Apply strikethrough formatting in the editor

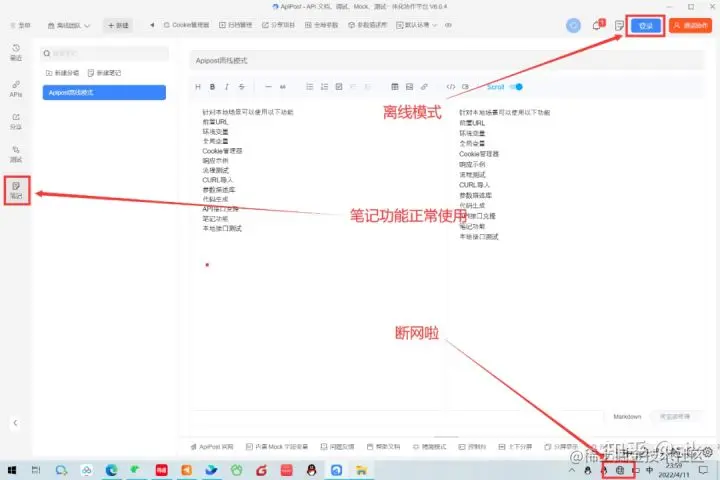click(x=242, y=87)
